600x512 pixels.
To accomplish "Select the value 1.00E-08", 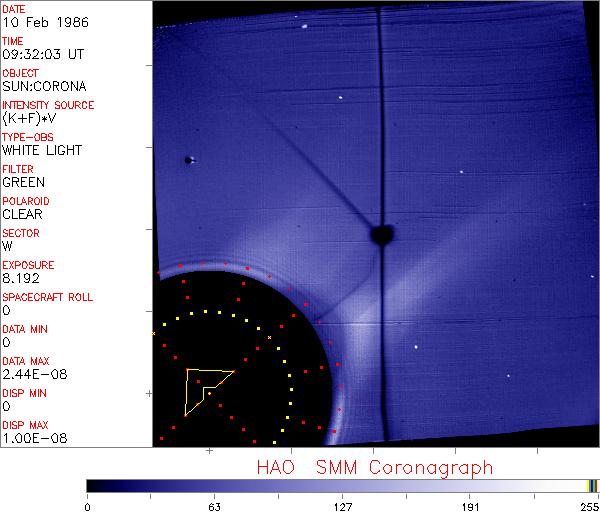I will (x=35, y=439).
